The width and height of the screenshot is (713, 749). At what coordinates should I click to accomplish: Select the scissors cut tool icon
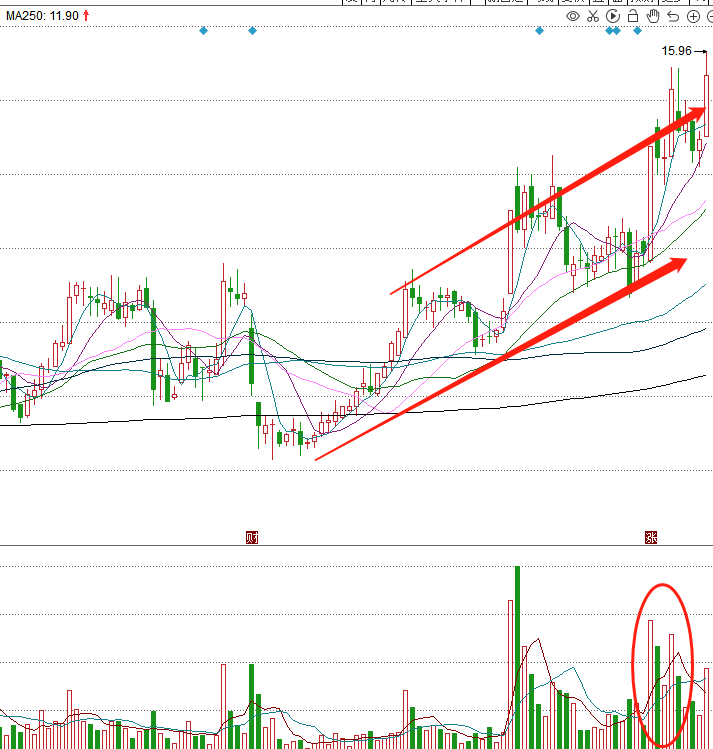coord(593,16)
